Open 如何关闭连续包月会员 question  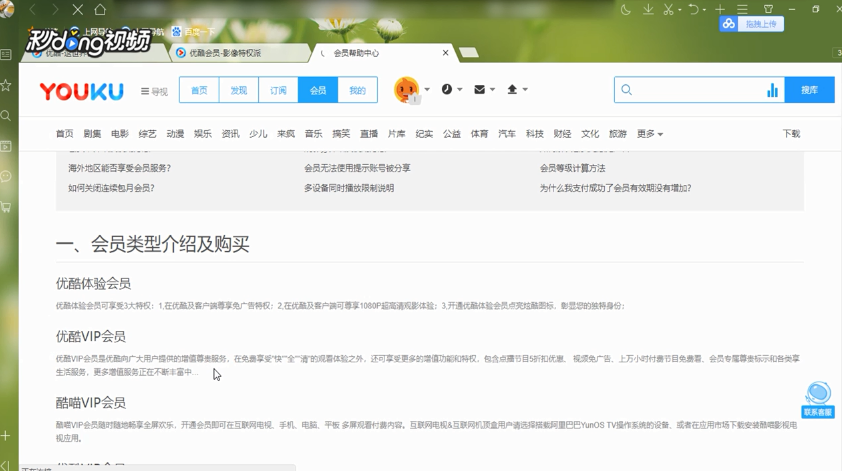[x=111, y=188]
